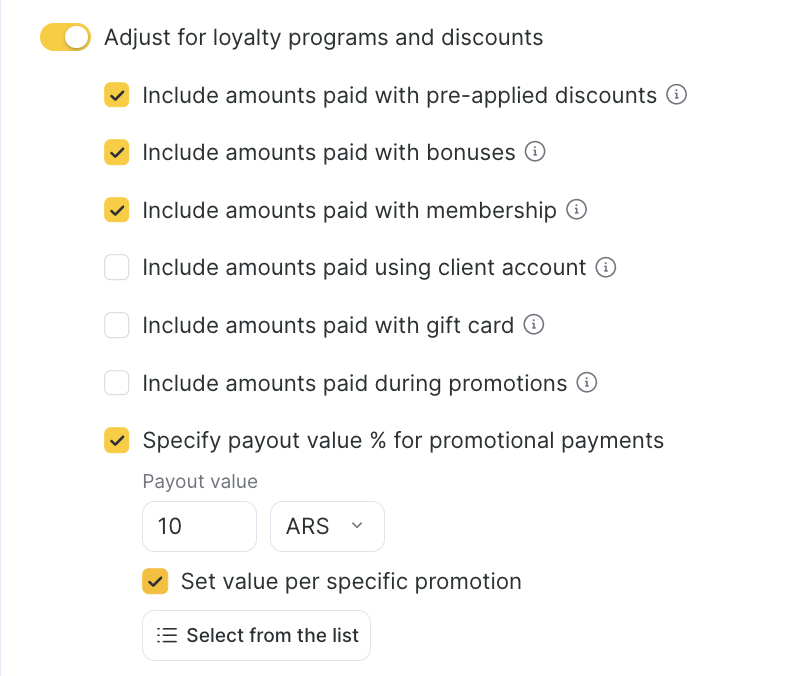Enable Include amounts paid using client account
Screen dimensions: 808x676
point(117,268)
